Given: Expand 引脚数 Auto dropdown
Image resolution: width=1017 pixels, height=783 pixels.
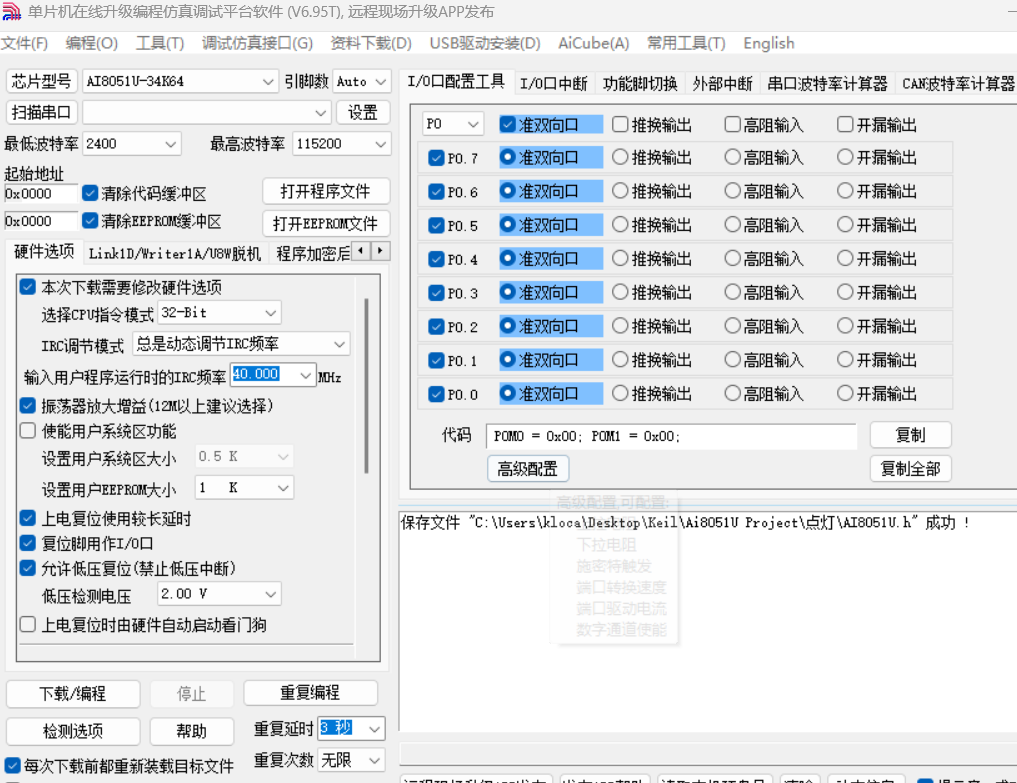Looking at the screenshot, I should click(x=381, y=82).
